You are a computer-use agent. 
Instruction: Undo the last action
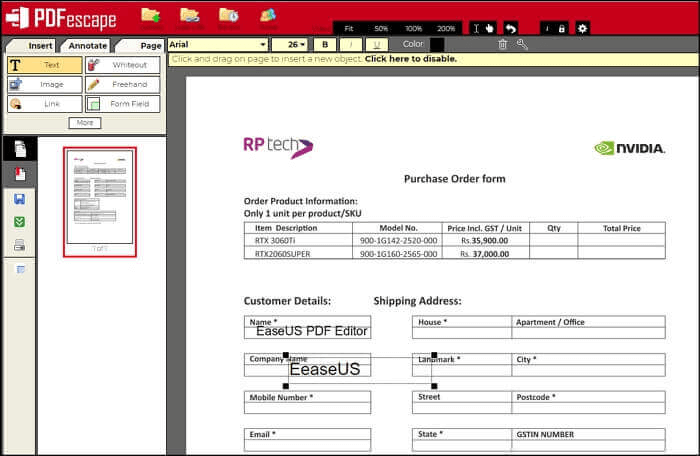pyautogui.click(x=511, y=28)
